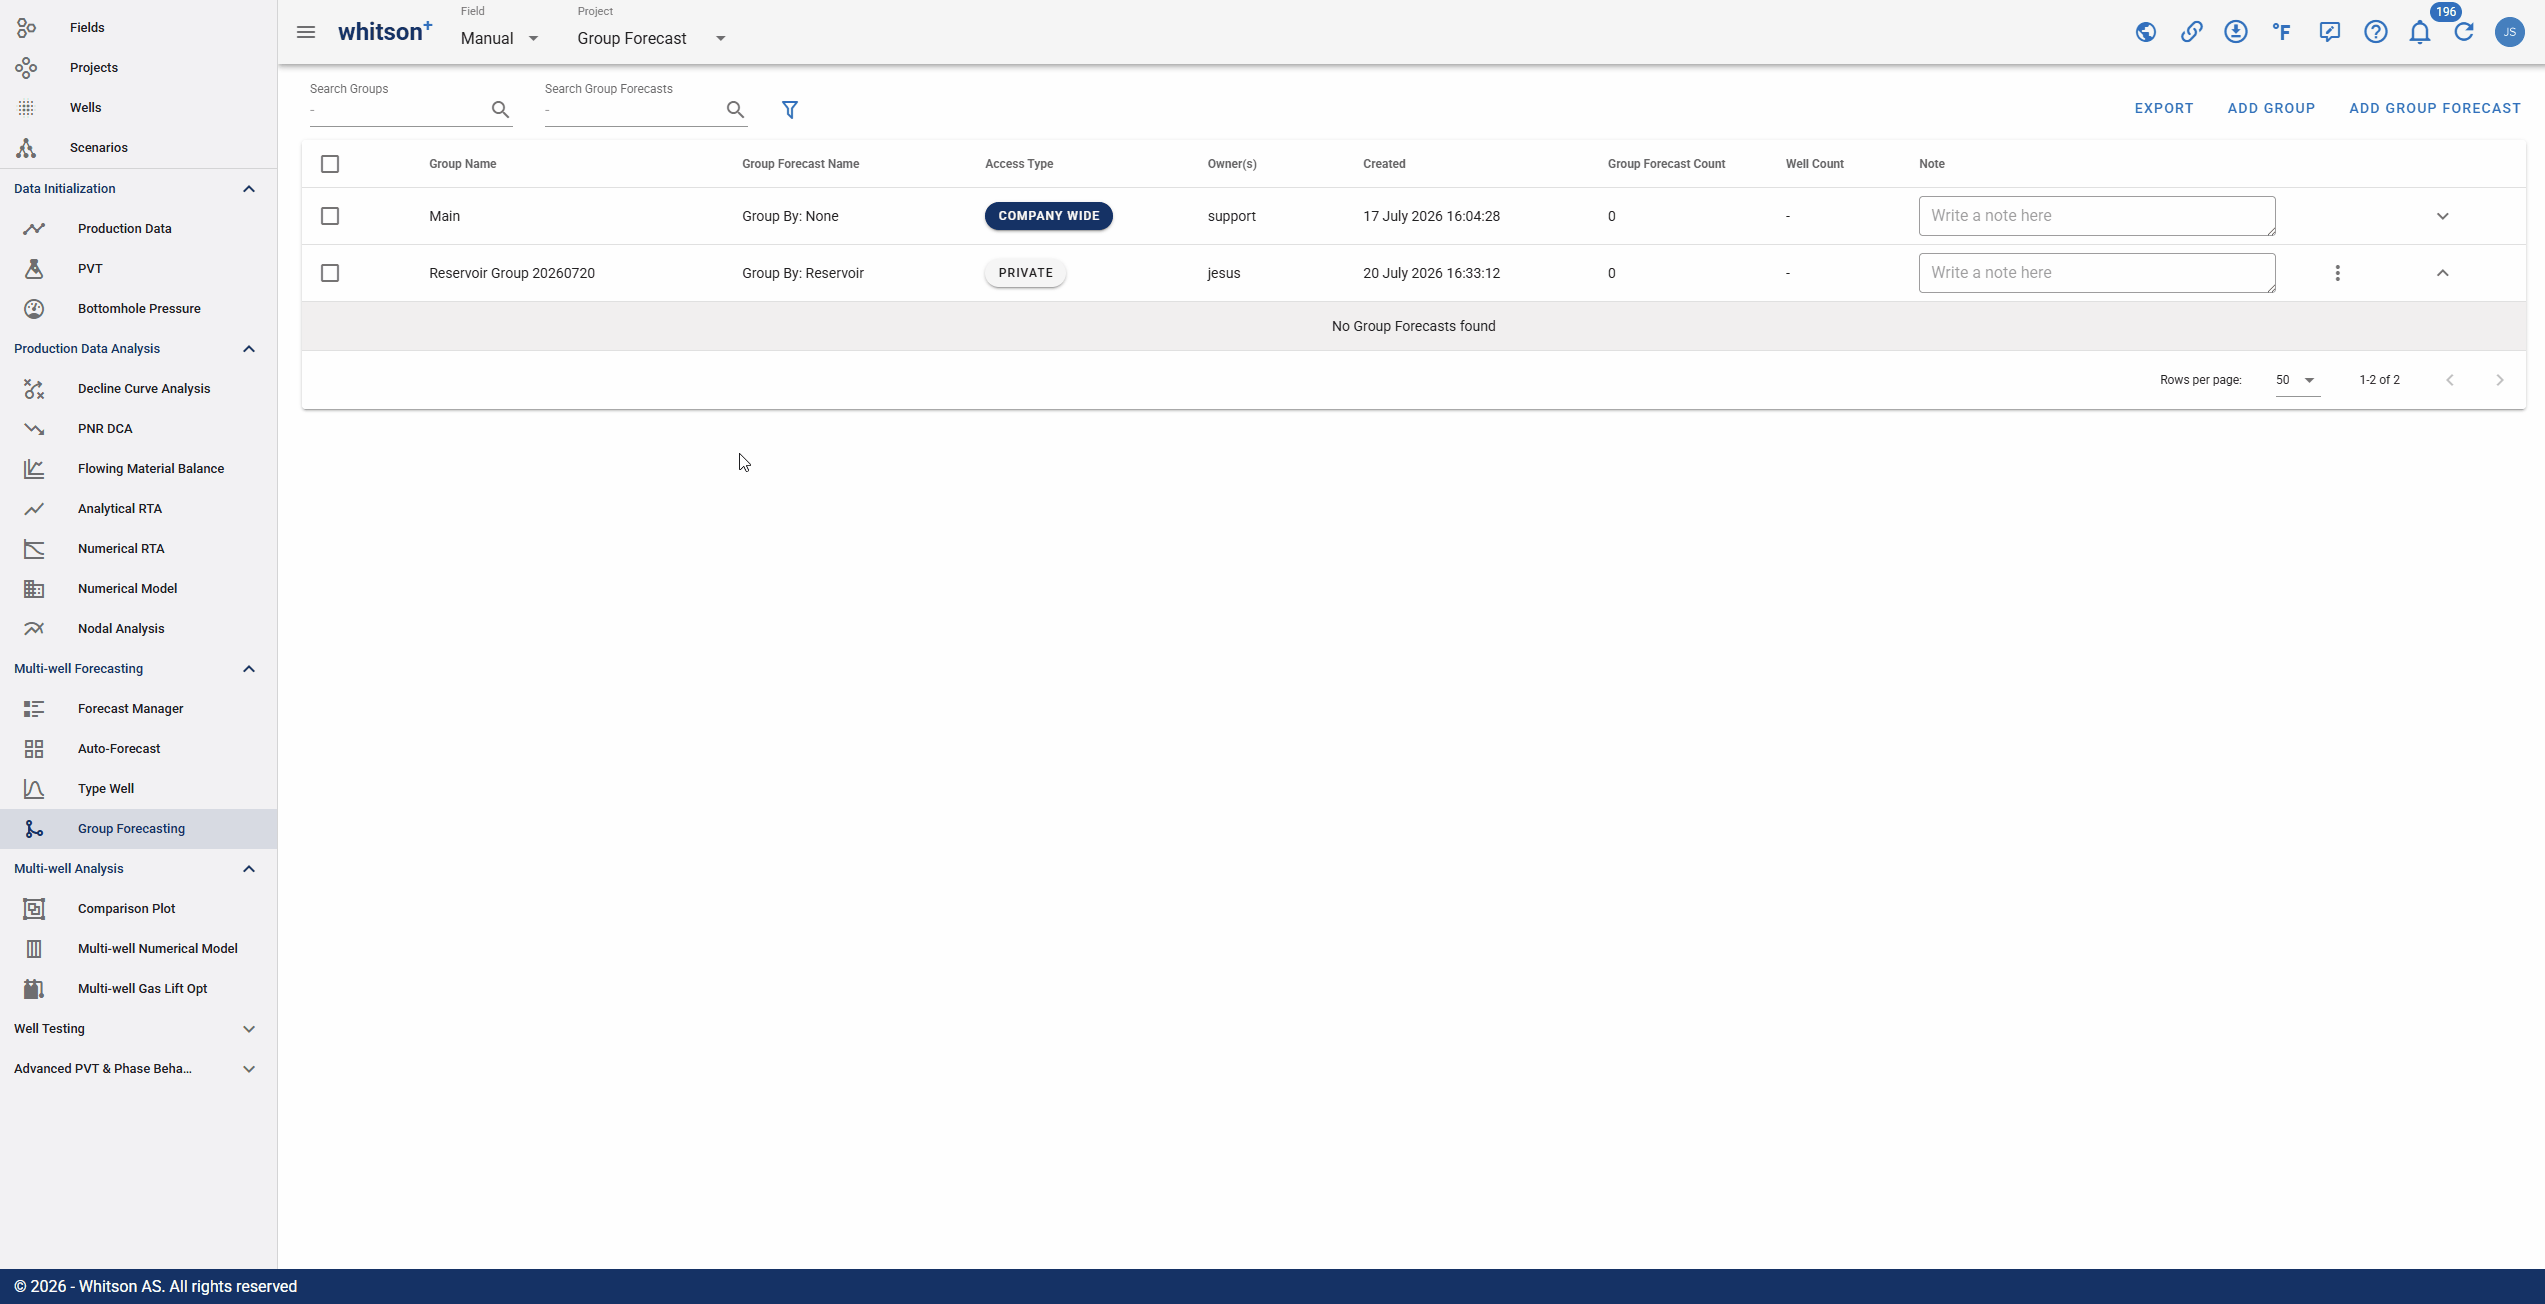The image size is (2545, 1304).
Task: Click the globe icon in top bar
Action: coord(2145,32)
